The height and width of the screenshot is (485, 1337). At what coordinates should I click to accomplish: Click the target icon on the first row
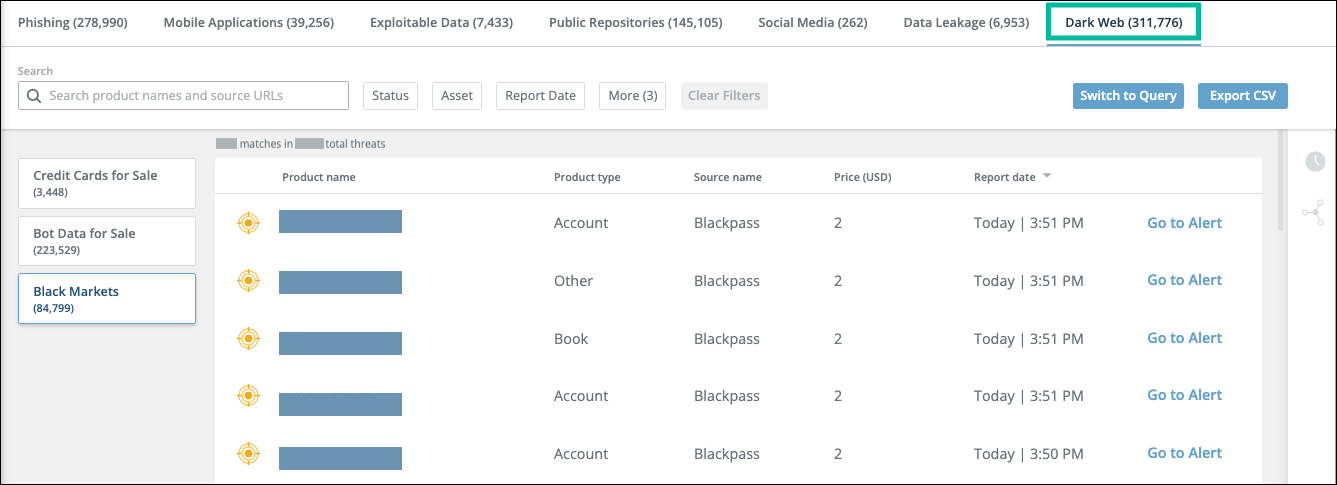click(248, 223)
